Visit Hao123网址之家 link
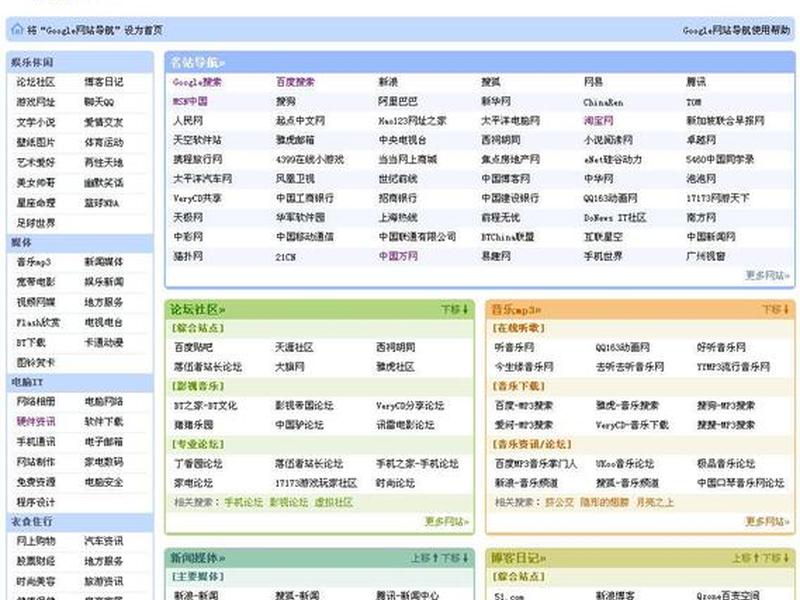Screen dimensions: 800x600 (412, 121)
